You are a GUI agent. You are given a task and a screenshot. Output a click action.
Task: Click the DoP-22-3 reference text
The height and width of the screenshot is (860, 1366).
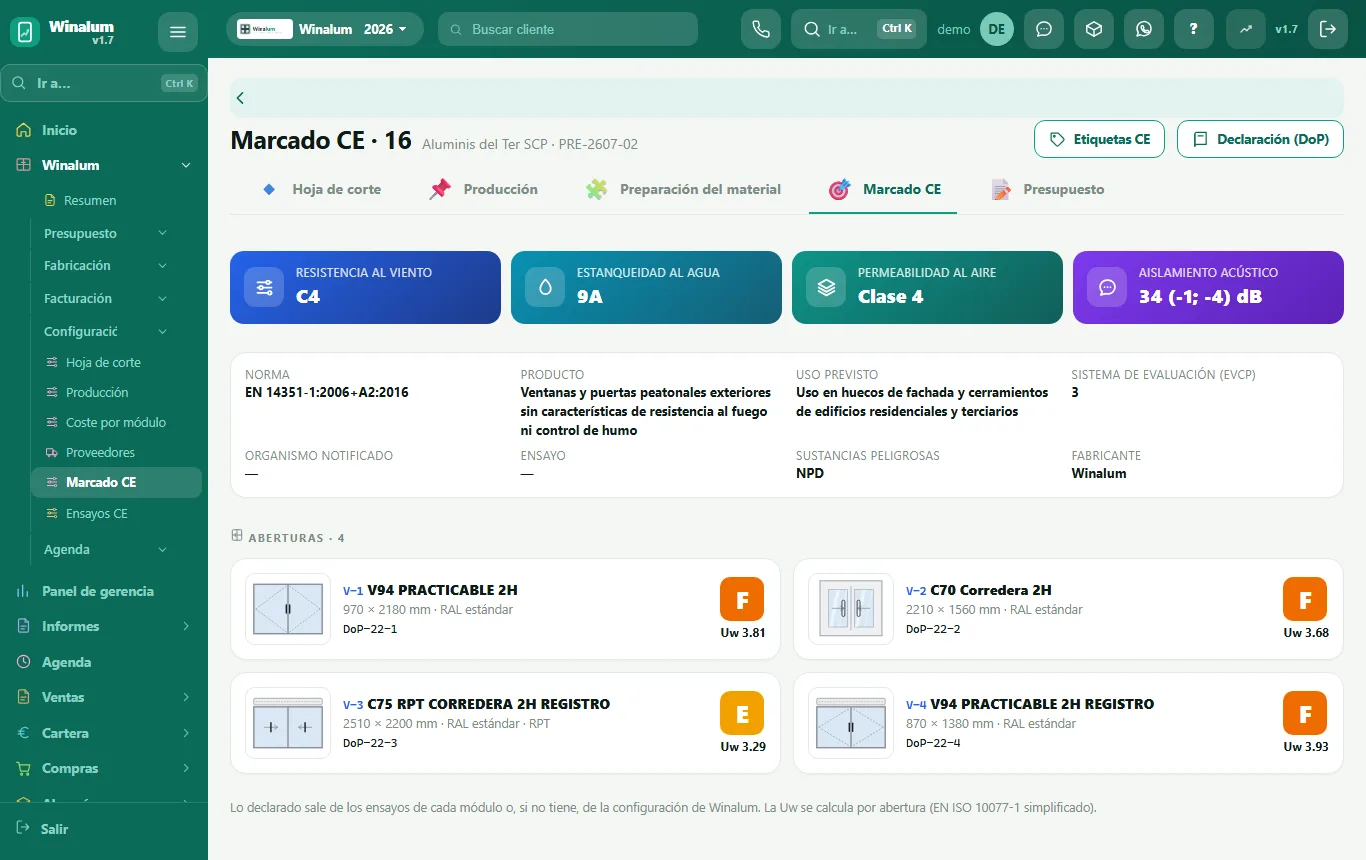[370, 743]
